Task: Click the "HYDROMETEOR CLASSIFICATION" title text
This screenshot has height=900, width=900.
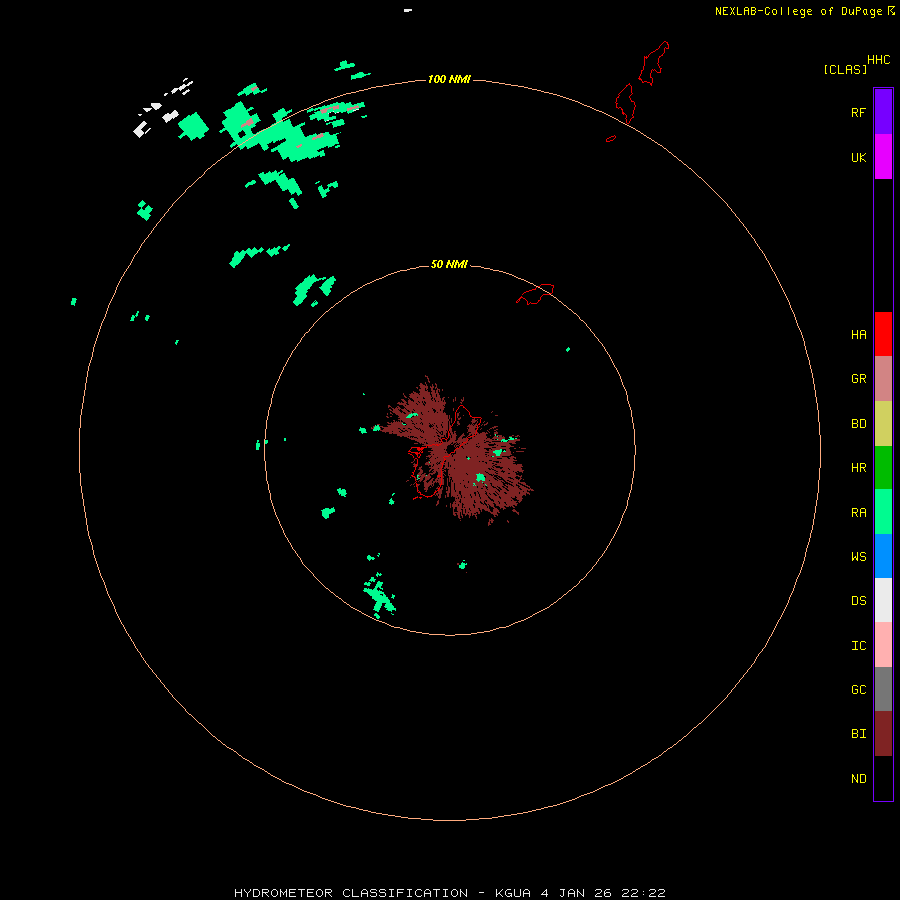Action: click(351, 893)
